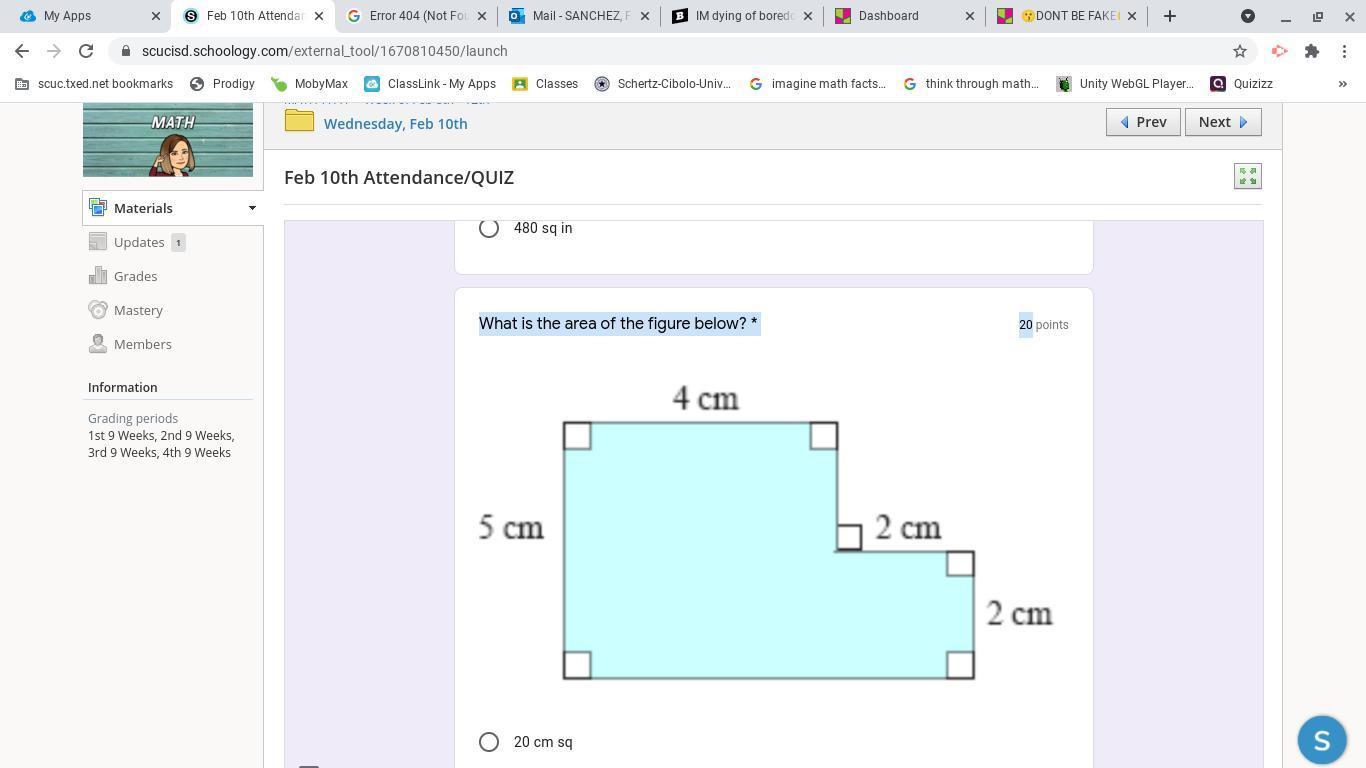
Task: Click the Updates notification badge showing 1
Action: pos(178,242)
